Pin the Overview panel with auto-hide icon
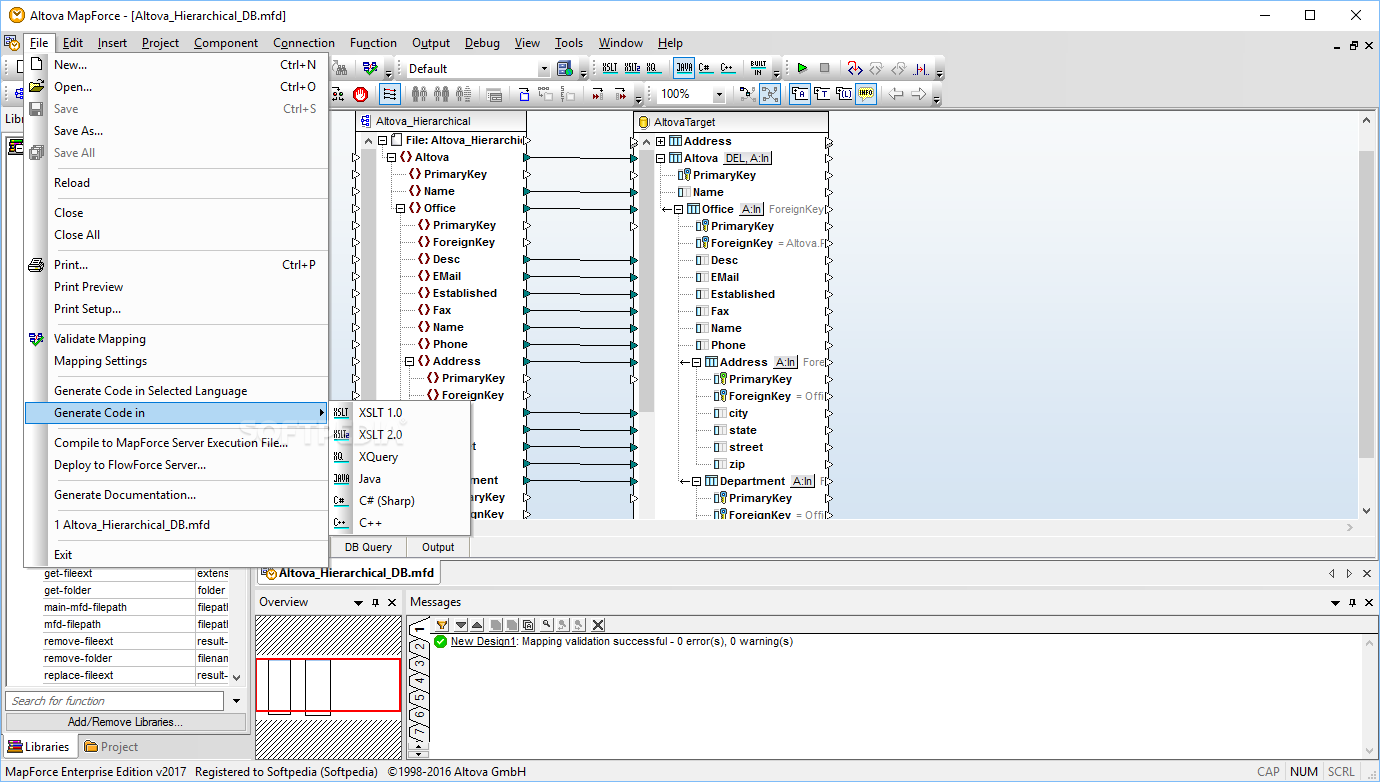The height and width of the screenshot is (782, 1380). 376,603
